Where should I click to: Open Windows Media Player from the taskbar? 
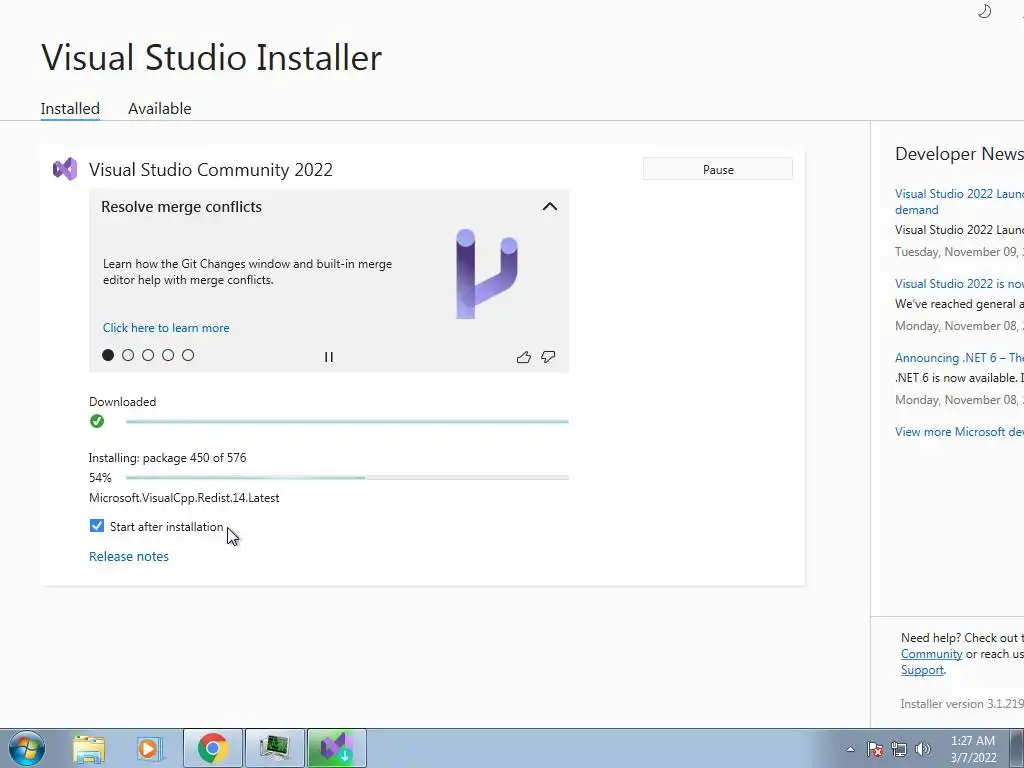[x=148, y=748]
